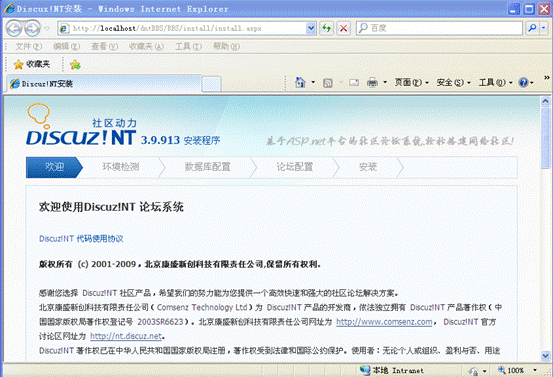The image size is (553, 377).
Task: Open the 工具(T) menu
Action: click(x=188, y=46)
